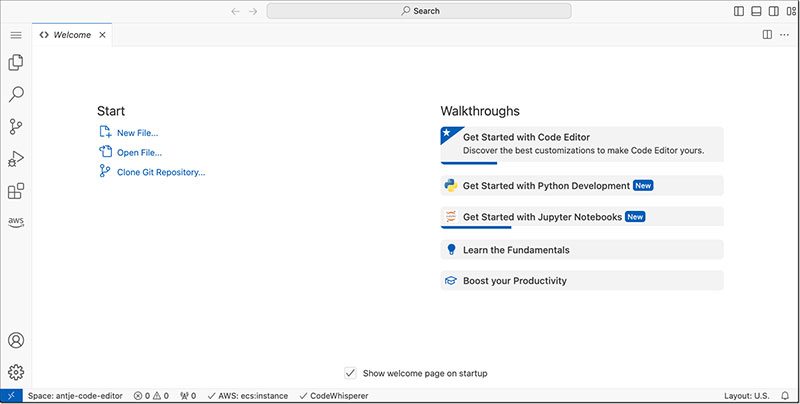
Task: Toggle the secondary side bar layout button
Action: [x=775, y=11]
